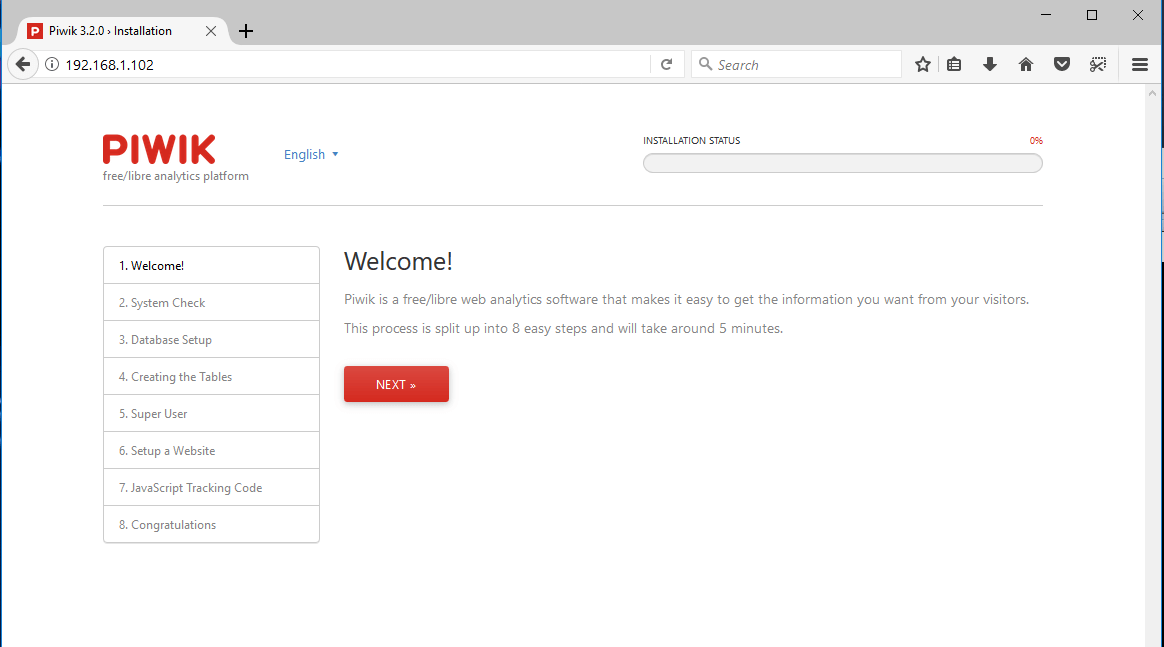Image resolution: width=1164 pixels, height=647 pixels.
Task: Reload the current page
Action: 667,65
